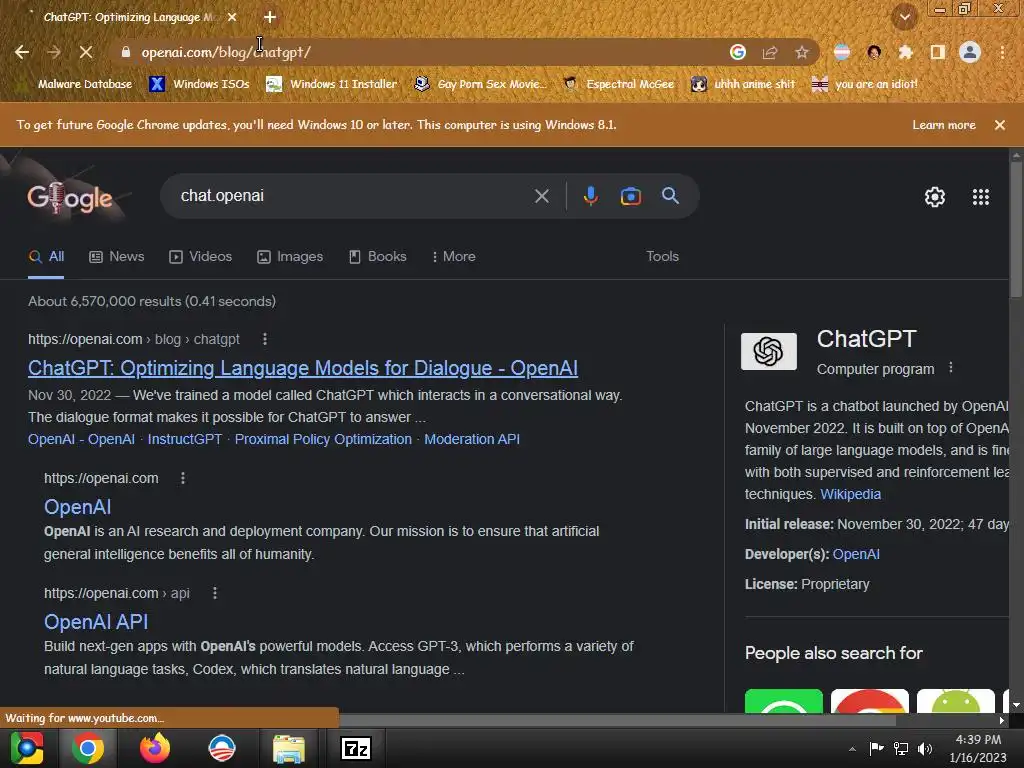Open the OpenAI API result
1024x768 pixels.
tap(96, 622)
